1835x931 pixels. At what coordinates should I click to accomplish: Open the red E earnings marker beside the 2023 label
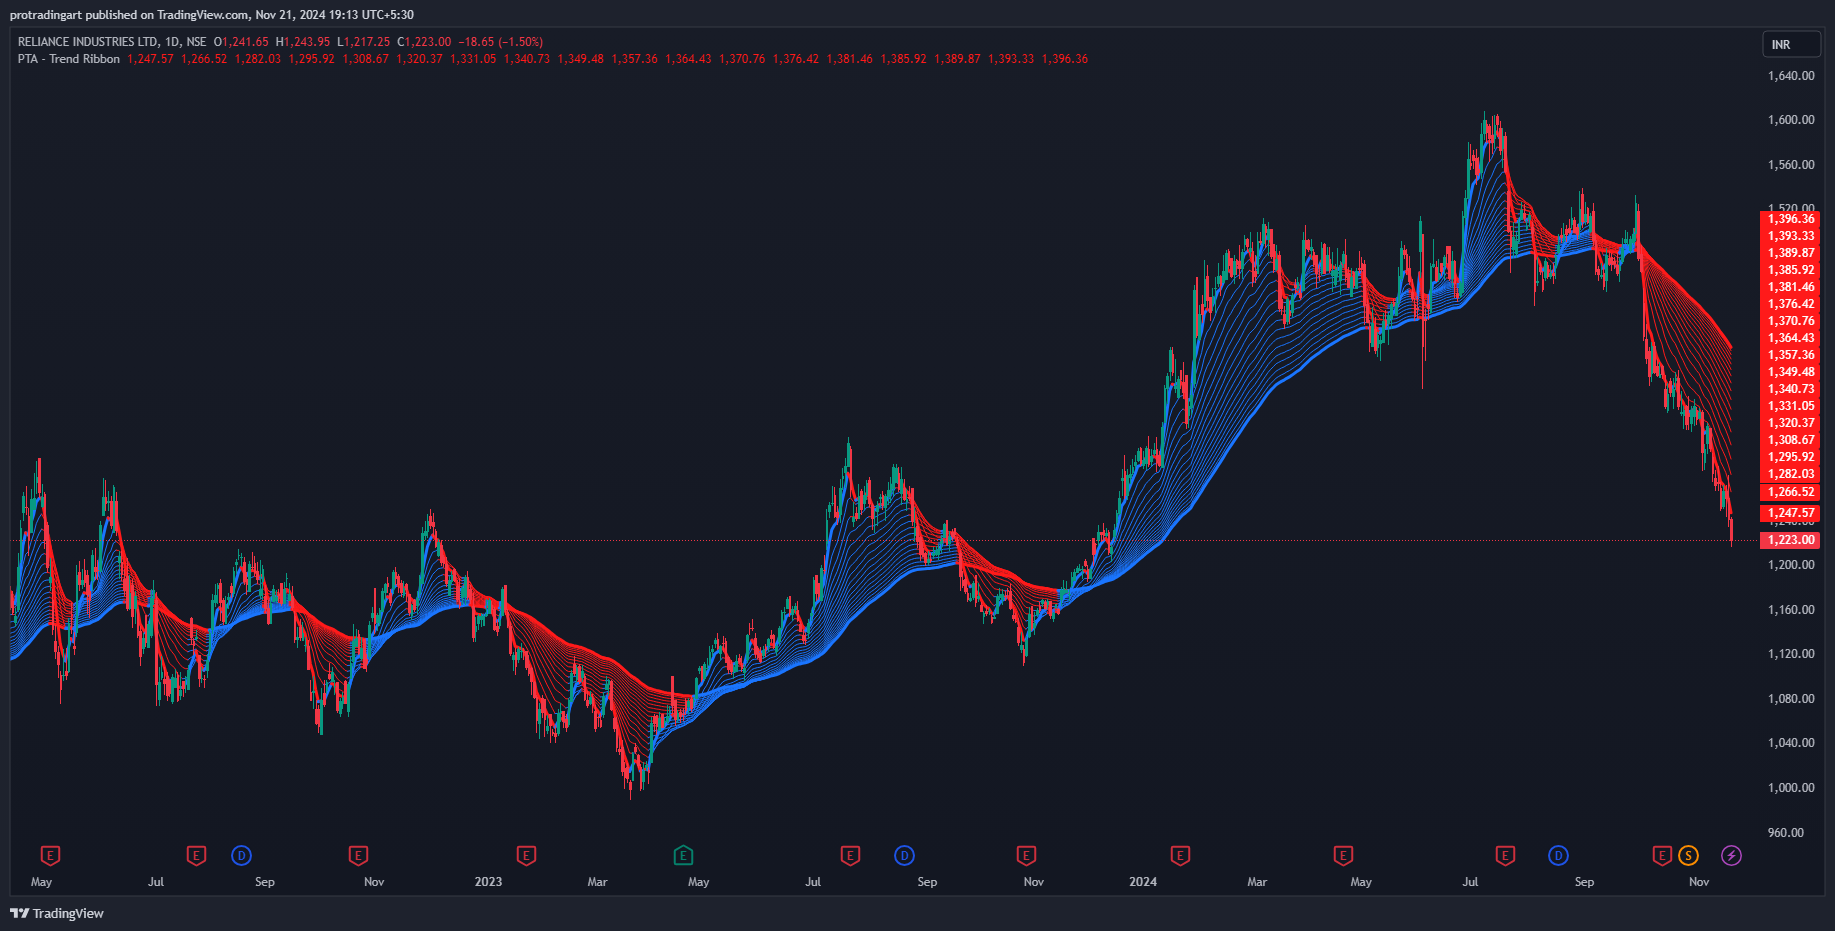tap(526, 855)
